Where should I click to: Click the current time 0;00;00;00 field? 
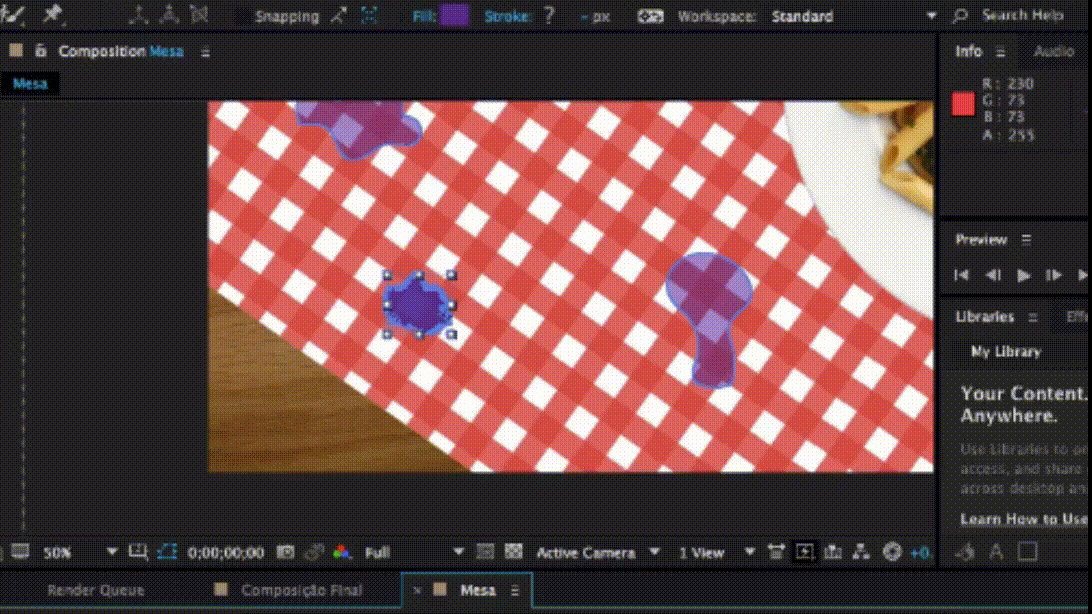point(226,552)
